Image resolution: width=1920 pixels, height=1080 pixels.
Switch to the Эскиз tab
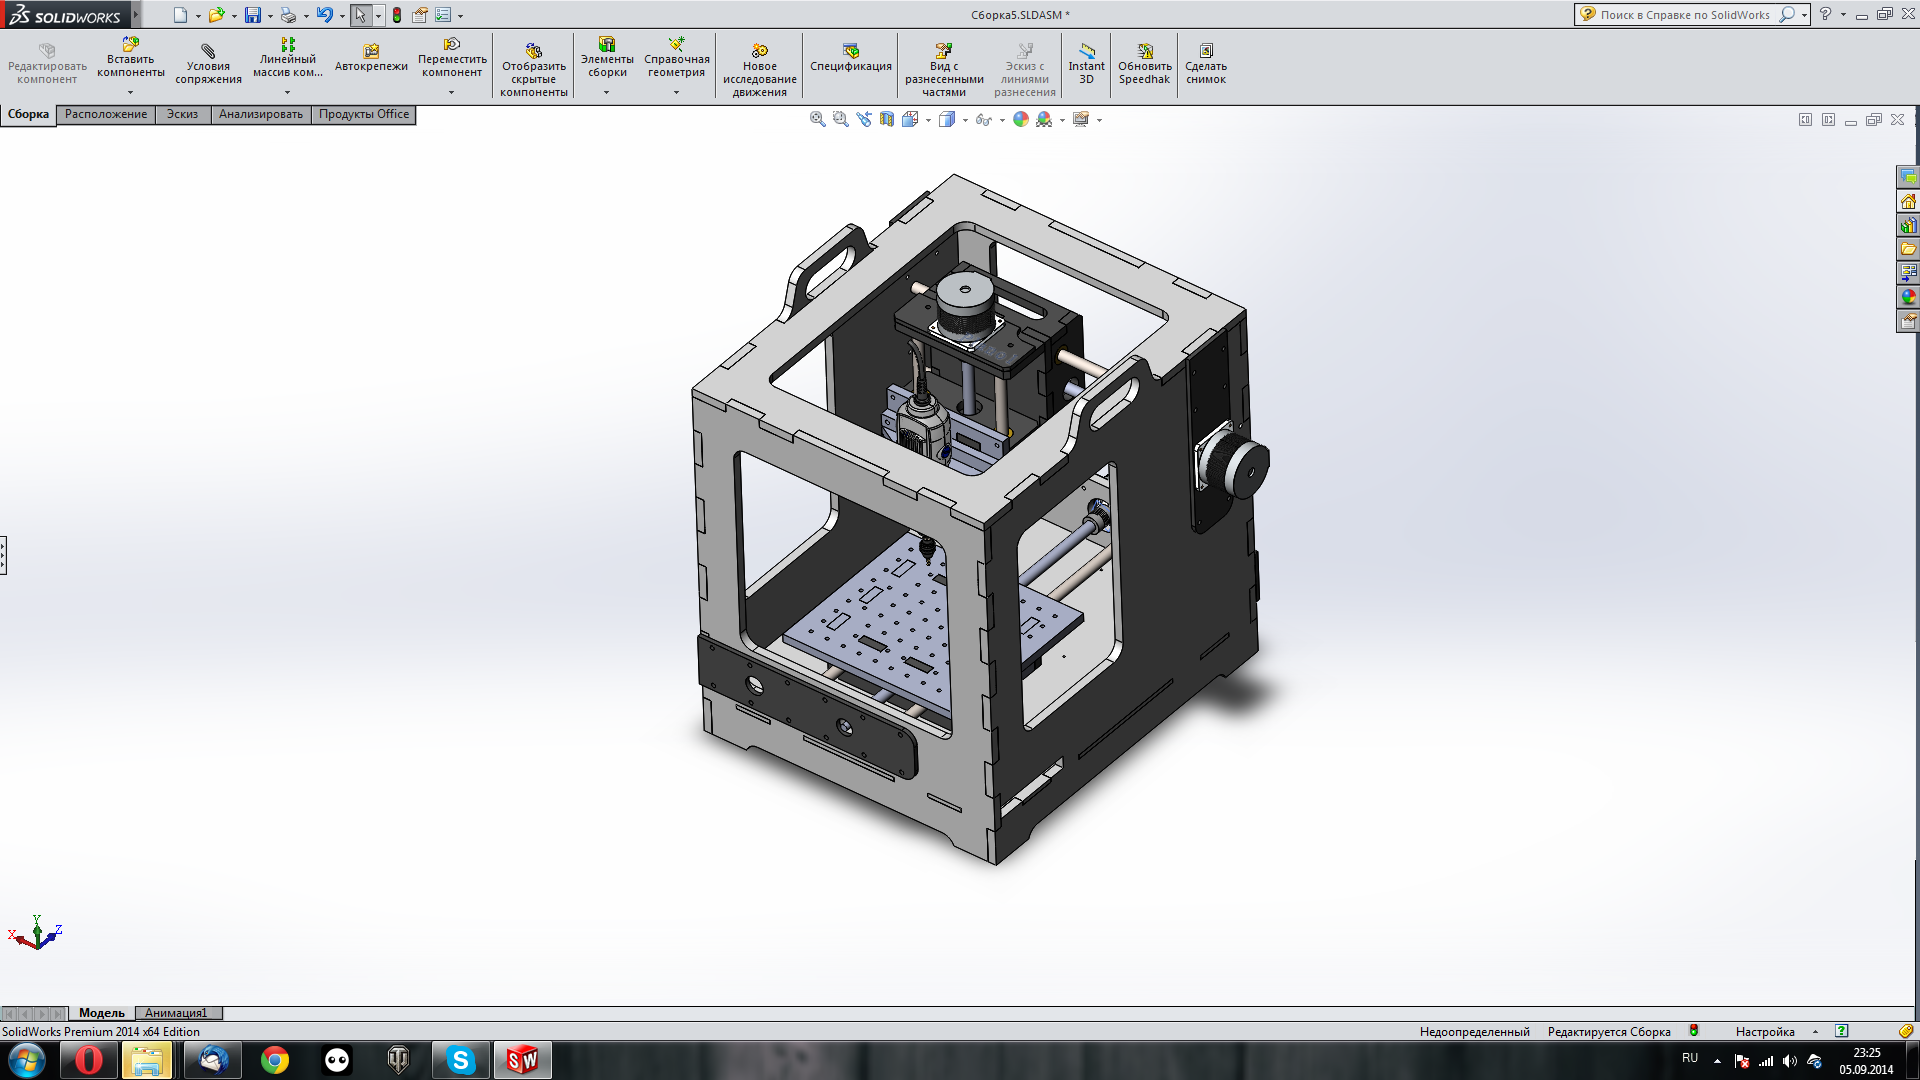coord(182,114)
